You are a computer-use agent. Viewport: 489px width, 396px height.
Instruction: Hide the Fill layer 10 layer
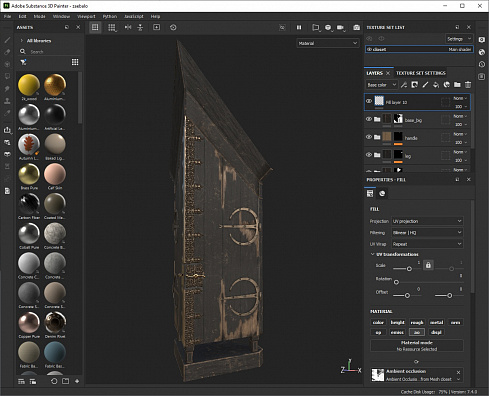point(369,101)
